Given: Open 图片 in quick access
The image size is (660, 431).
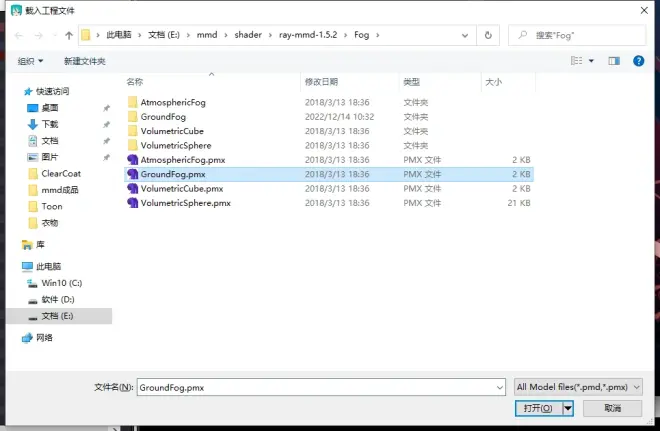Looking at the screenshot, I should pos(50,157).
